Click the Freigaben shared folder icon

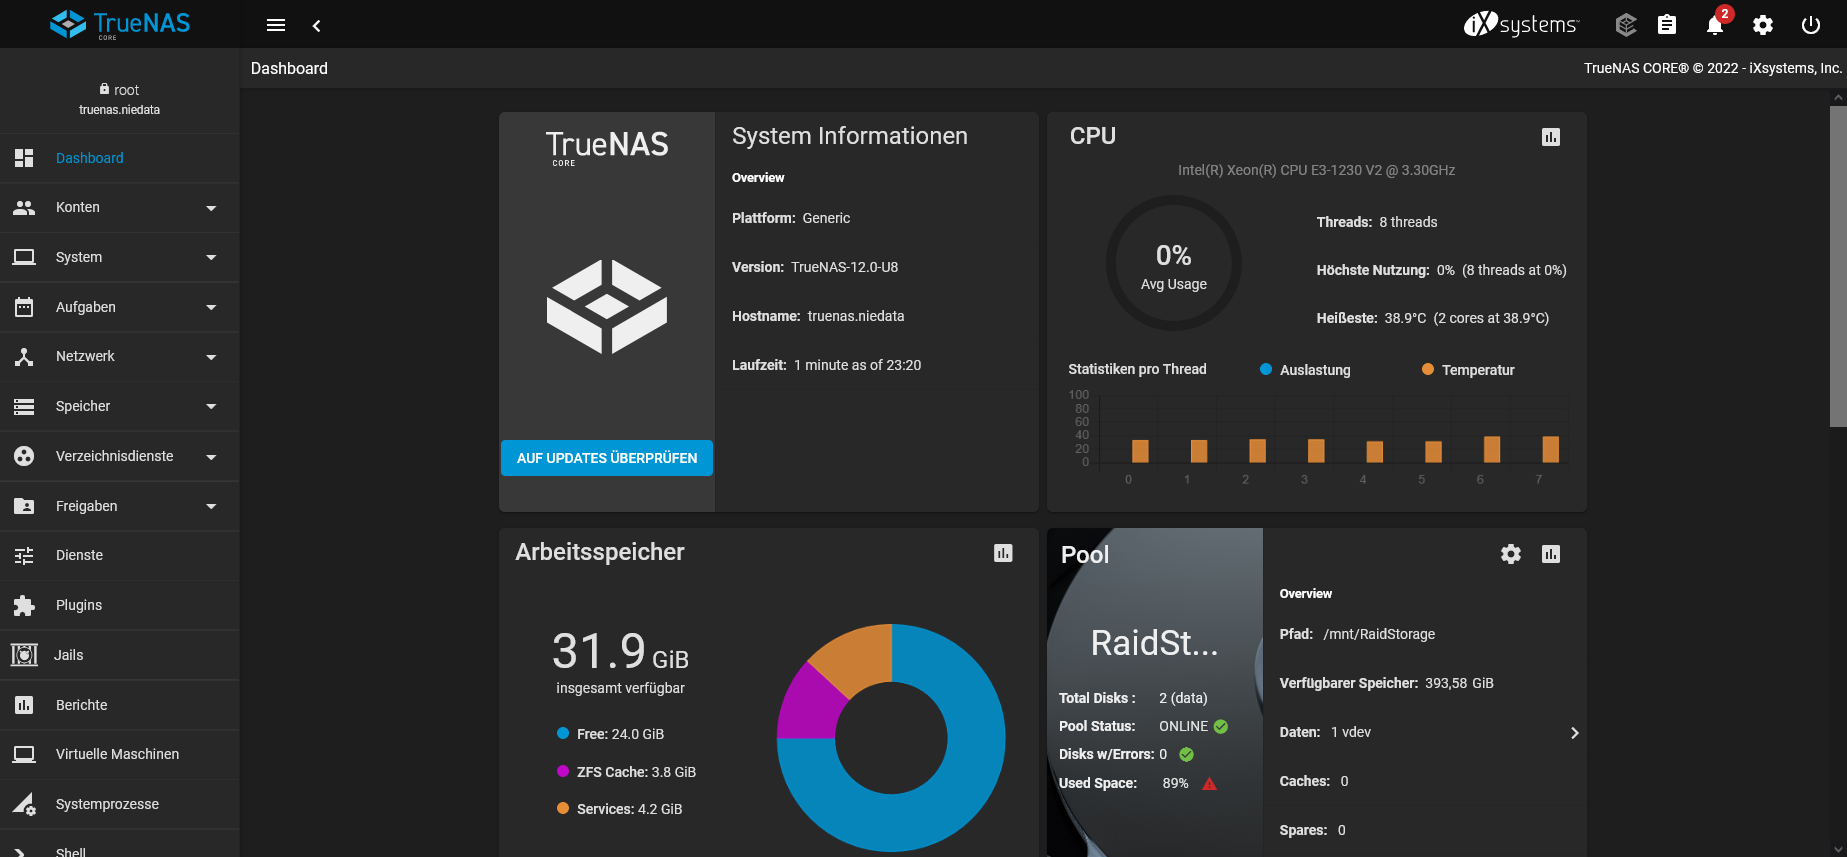click(24, 506)
